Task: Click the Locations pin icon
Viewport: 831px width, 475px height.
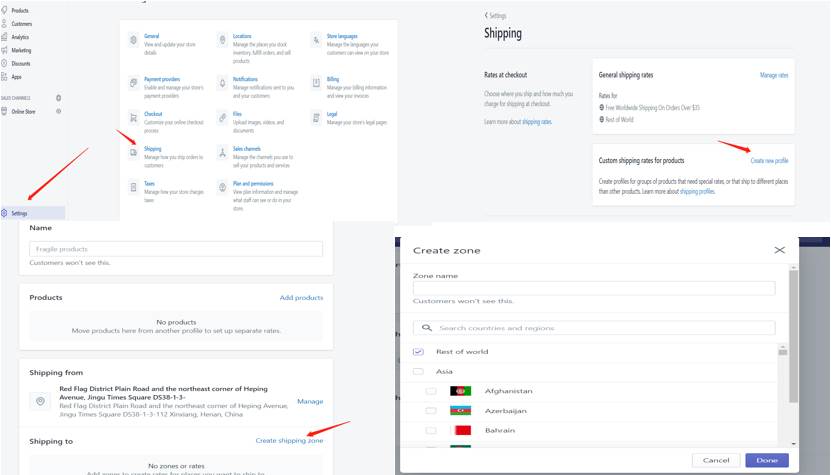Action: tap(222, 40)
